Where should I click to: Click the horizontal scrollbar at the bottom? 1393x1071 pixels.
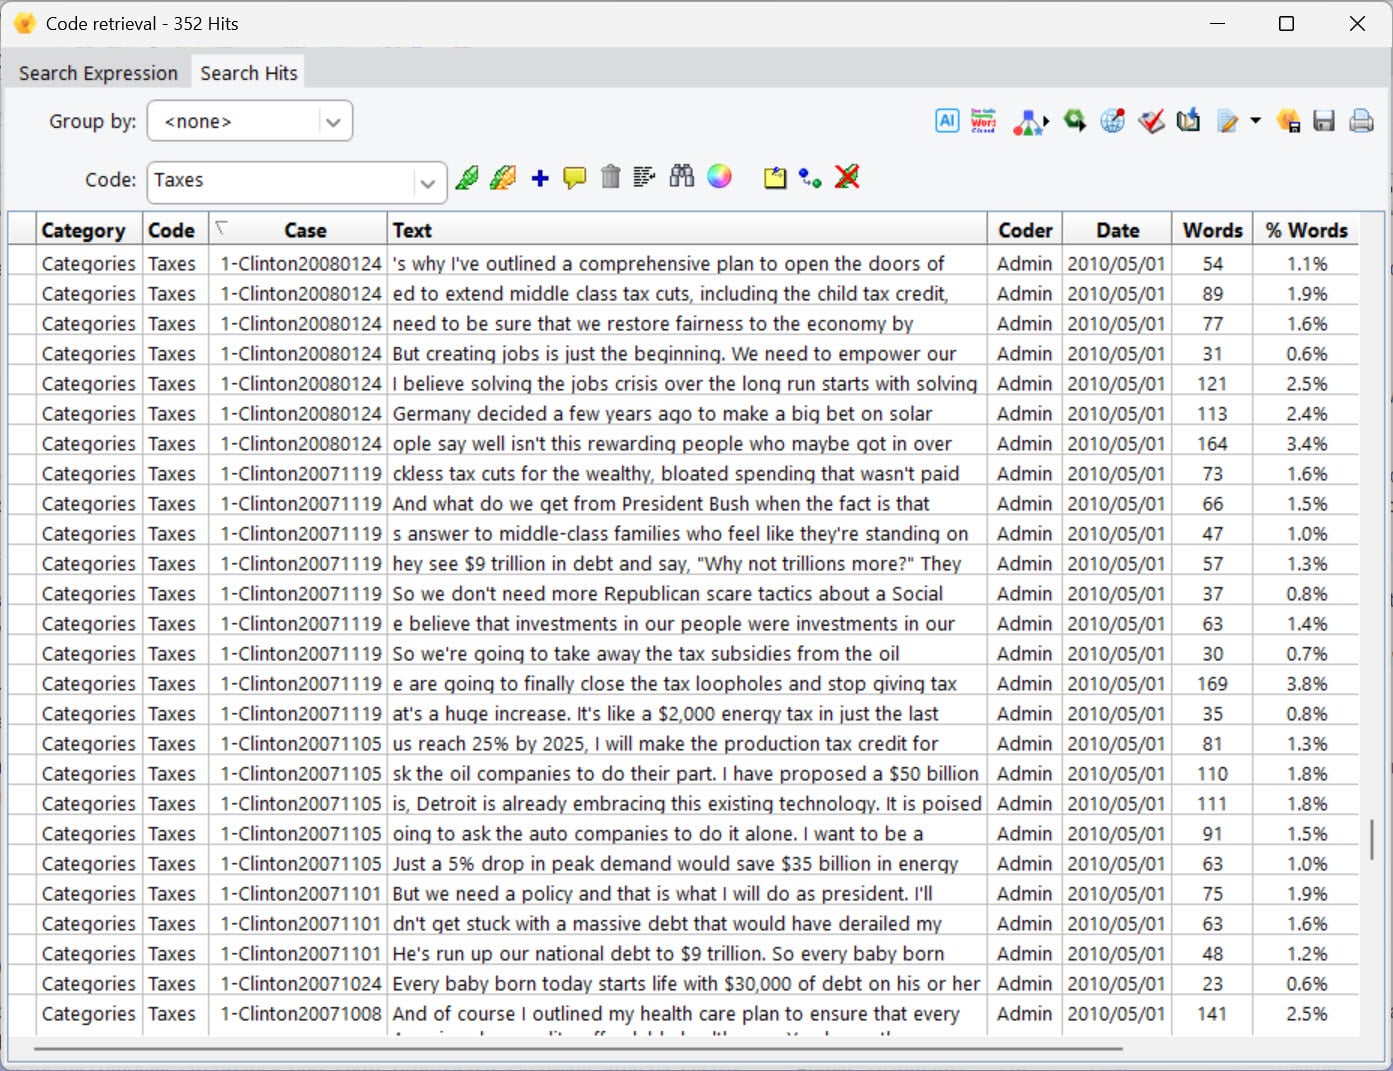(578, 1049)
